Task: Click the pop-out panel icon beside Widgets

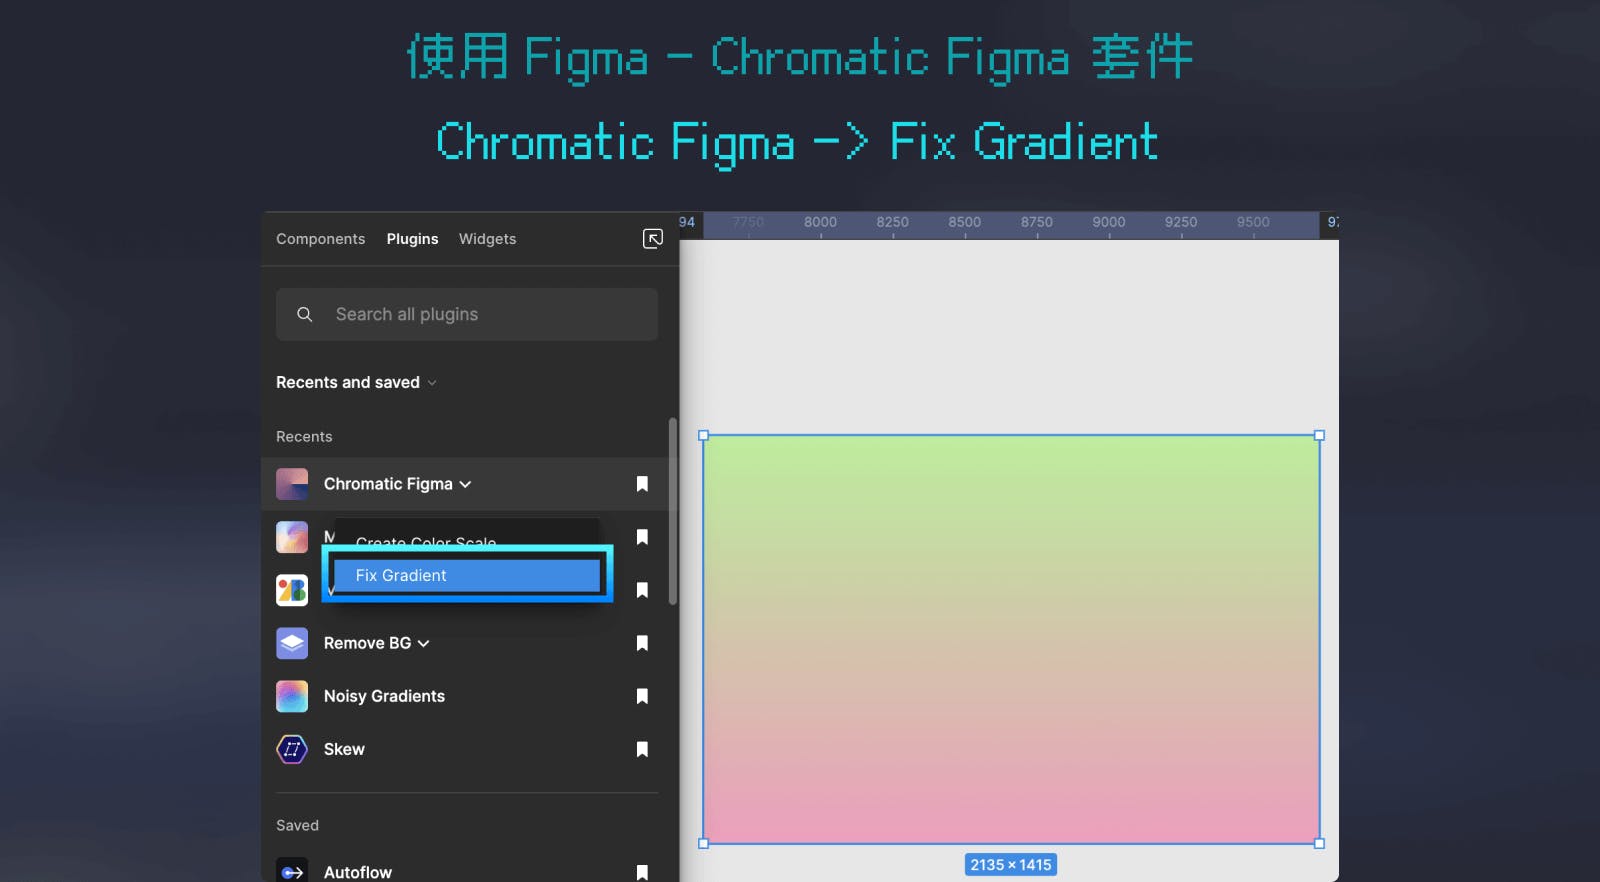Action: coord(652,238)
